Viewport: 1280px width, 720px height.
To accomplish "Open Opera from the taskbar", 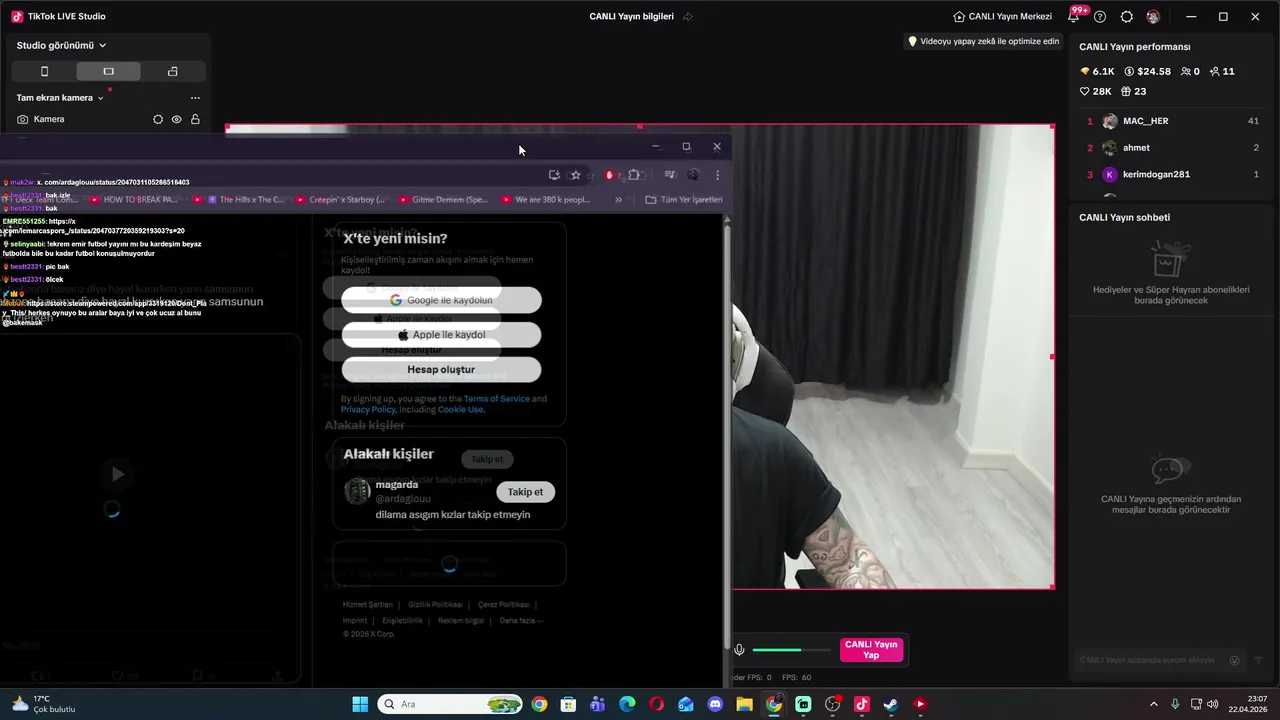I will pos(656,704).
